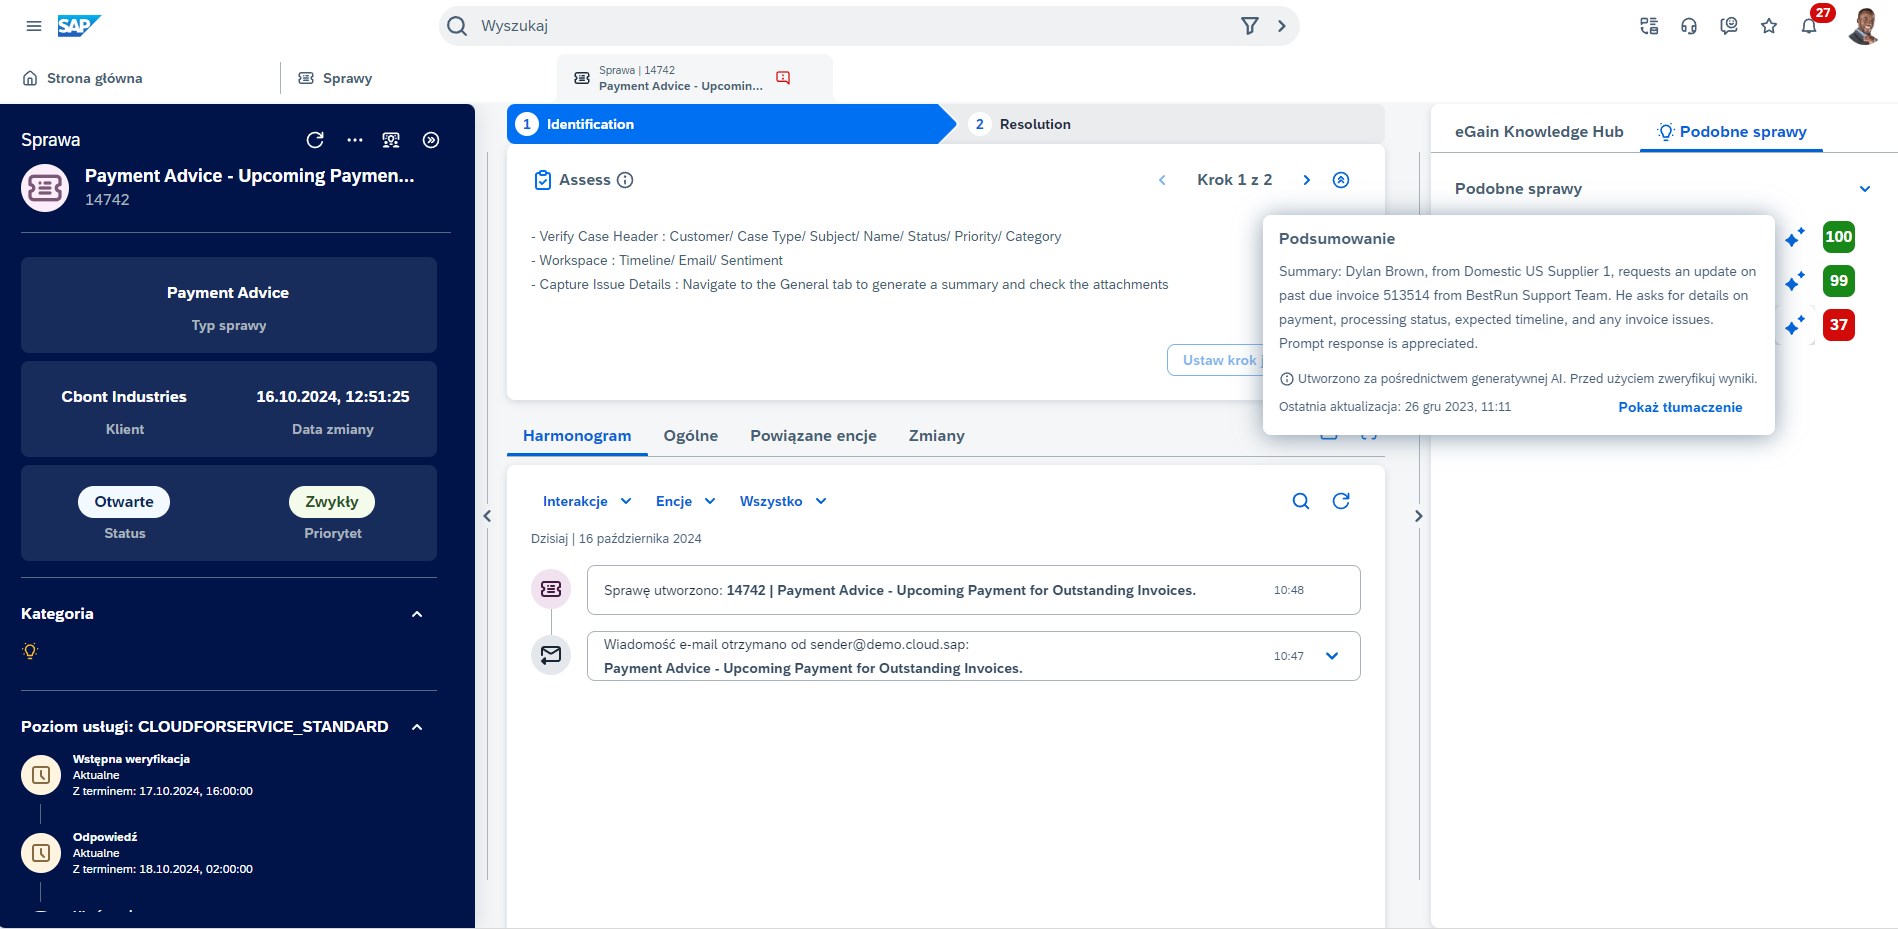Click the headset agent support icon

[x=1688, y=25]
